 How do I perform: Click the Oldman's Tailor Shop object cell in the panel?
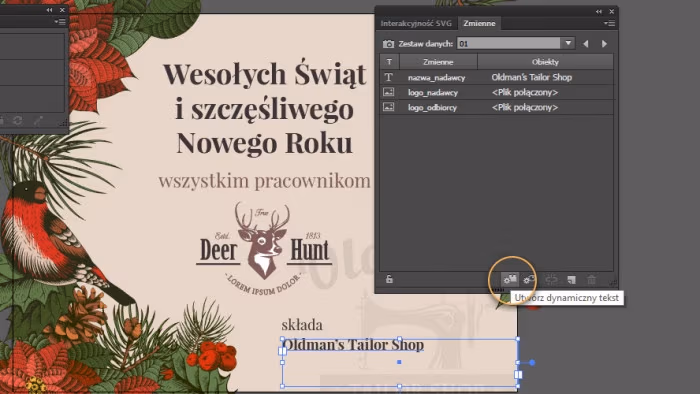(x=532, y=77)
